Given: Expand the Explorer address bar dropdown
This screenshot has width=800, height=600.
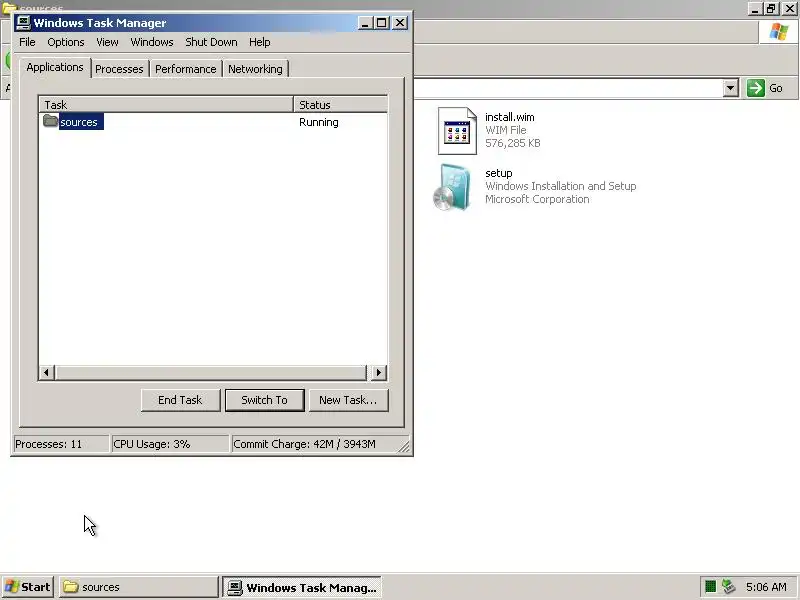Looking at the screenshot, I should (731, 88).
